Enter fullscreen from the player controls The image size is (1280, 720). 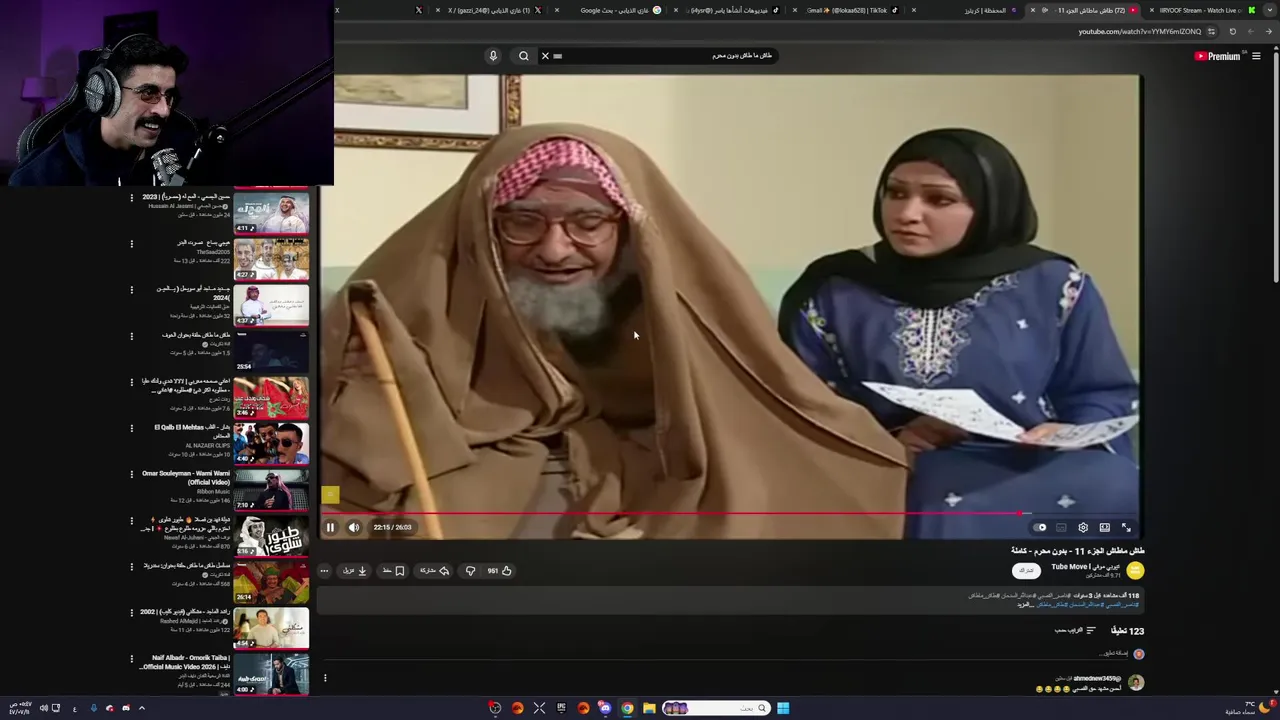[x=1126, y=527]
